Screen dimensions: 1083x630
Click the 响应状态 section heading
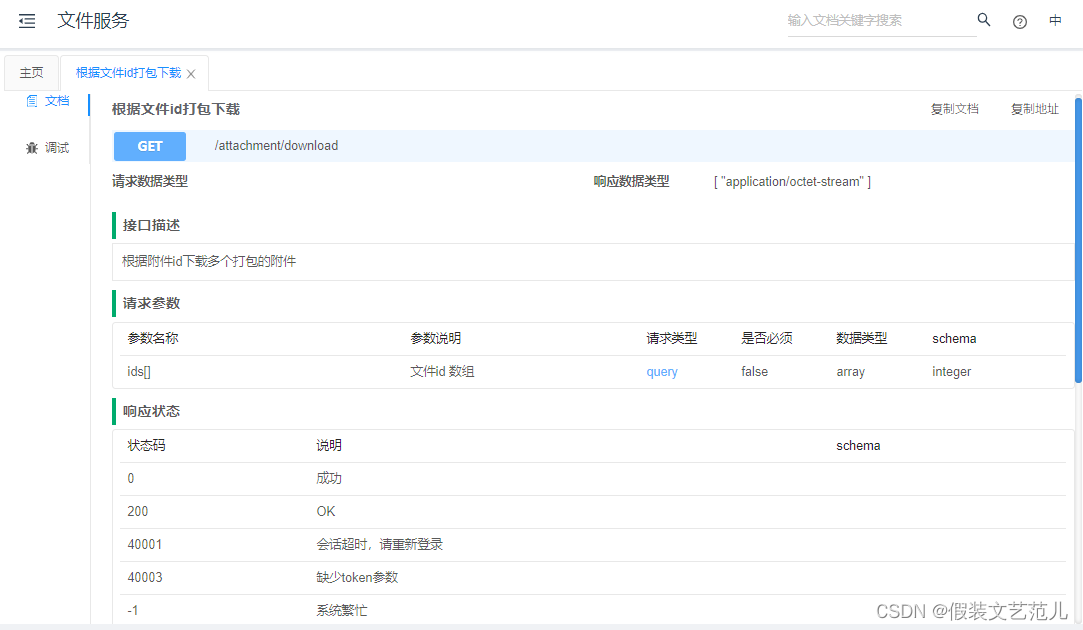point(151,411)
